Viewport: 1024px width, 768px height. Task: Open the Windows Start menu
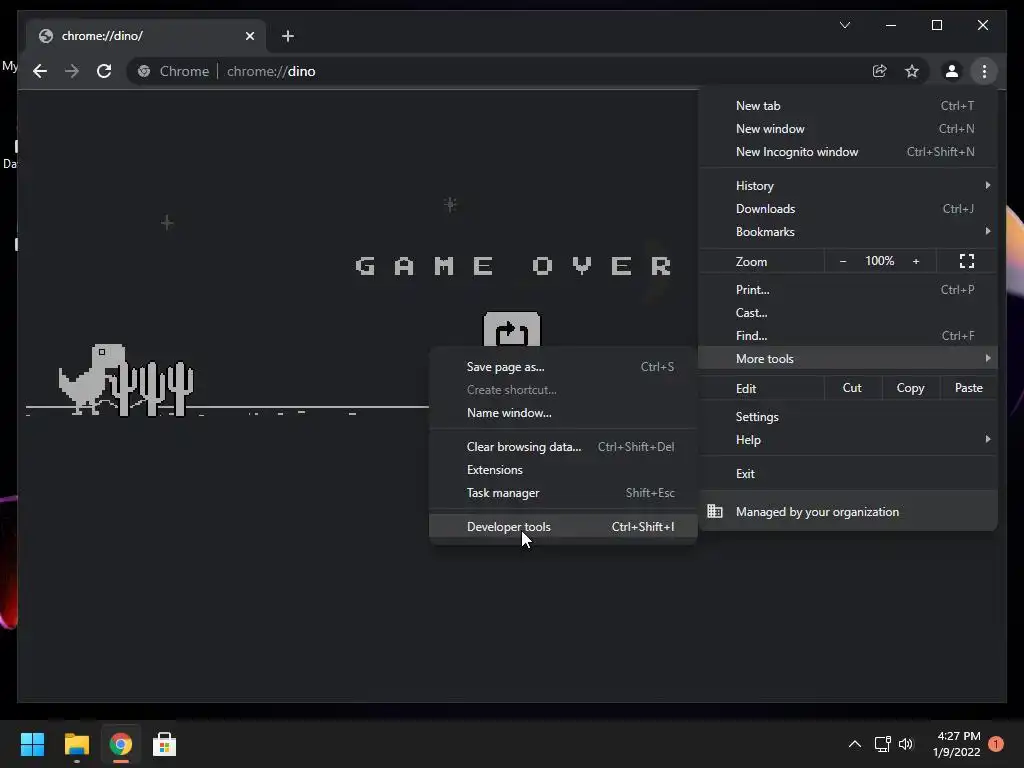(x=32, y=744)
